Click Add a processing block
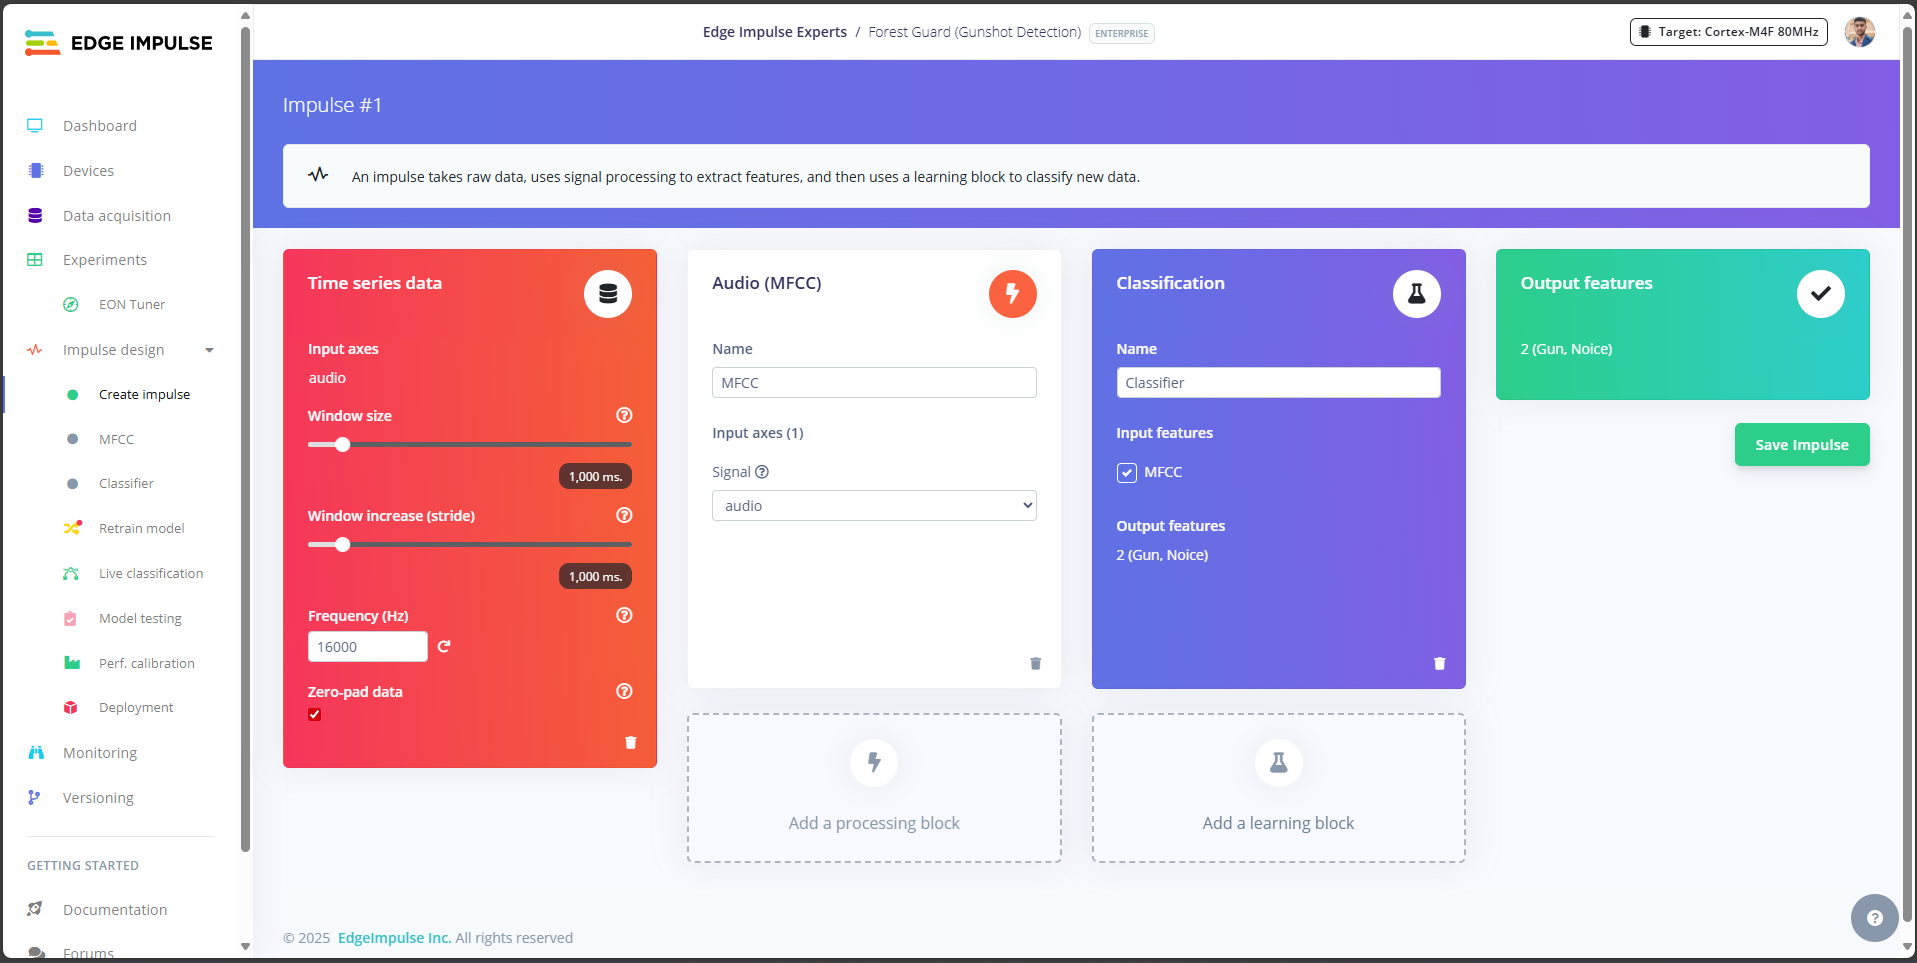Screen dimensions: 1917x963 click(874, 788)
